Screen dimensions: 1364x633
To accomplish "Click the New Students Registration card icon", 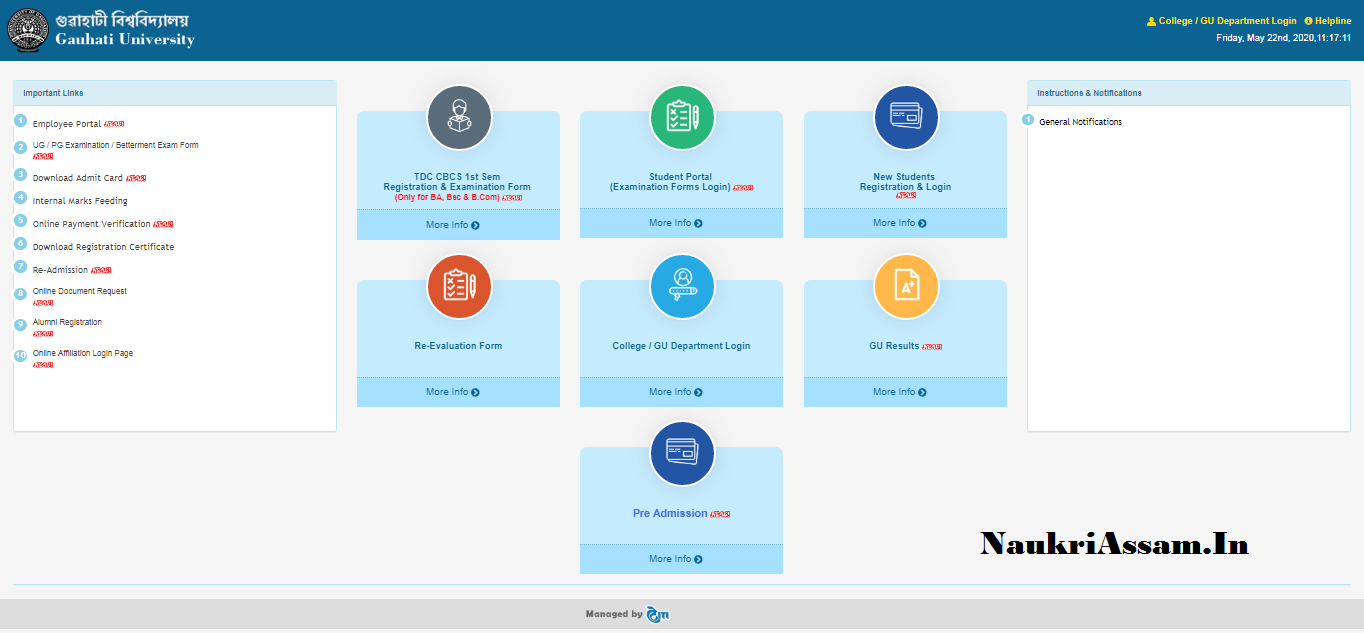I will pyautogui.click(x=906, y=118).
